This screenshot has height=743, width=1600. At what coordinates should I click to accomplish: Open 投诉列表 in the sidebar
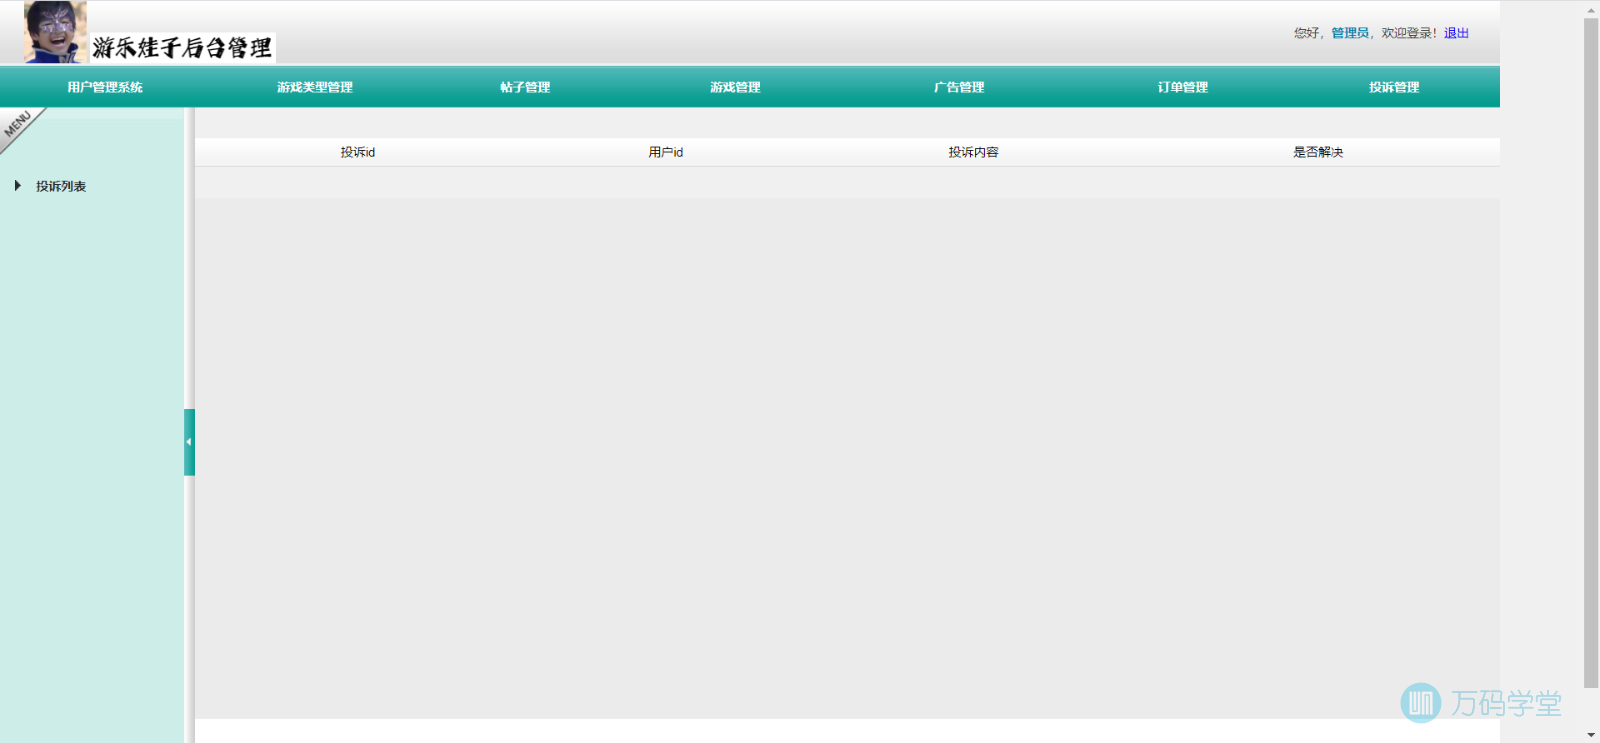pos(61,187)
